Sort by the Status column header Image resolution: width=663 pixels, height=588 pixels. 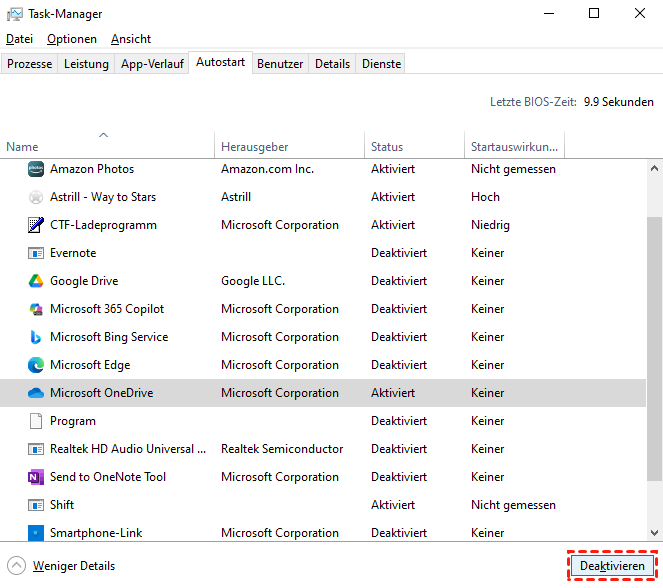(387, 147)
